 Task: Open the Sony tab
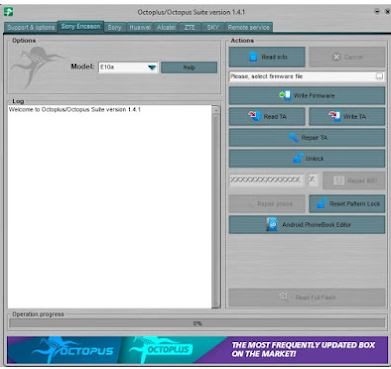(115, 27)
